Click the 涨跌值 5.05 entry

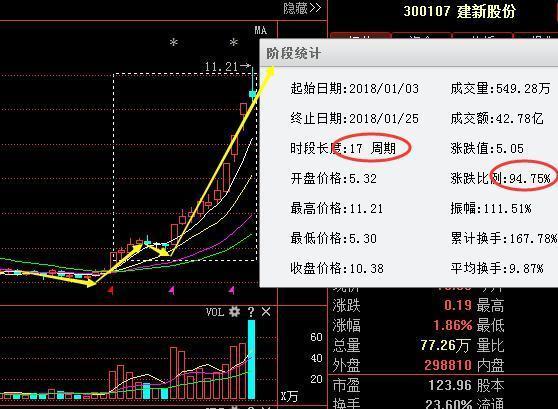click(487, 148)
